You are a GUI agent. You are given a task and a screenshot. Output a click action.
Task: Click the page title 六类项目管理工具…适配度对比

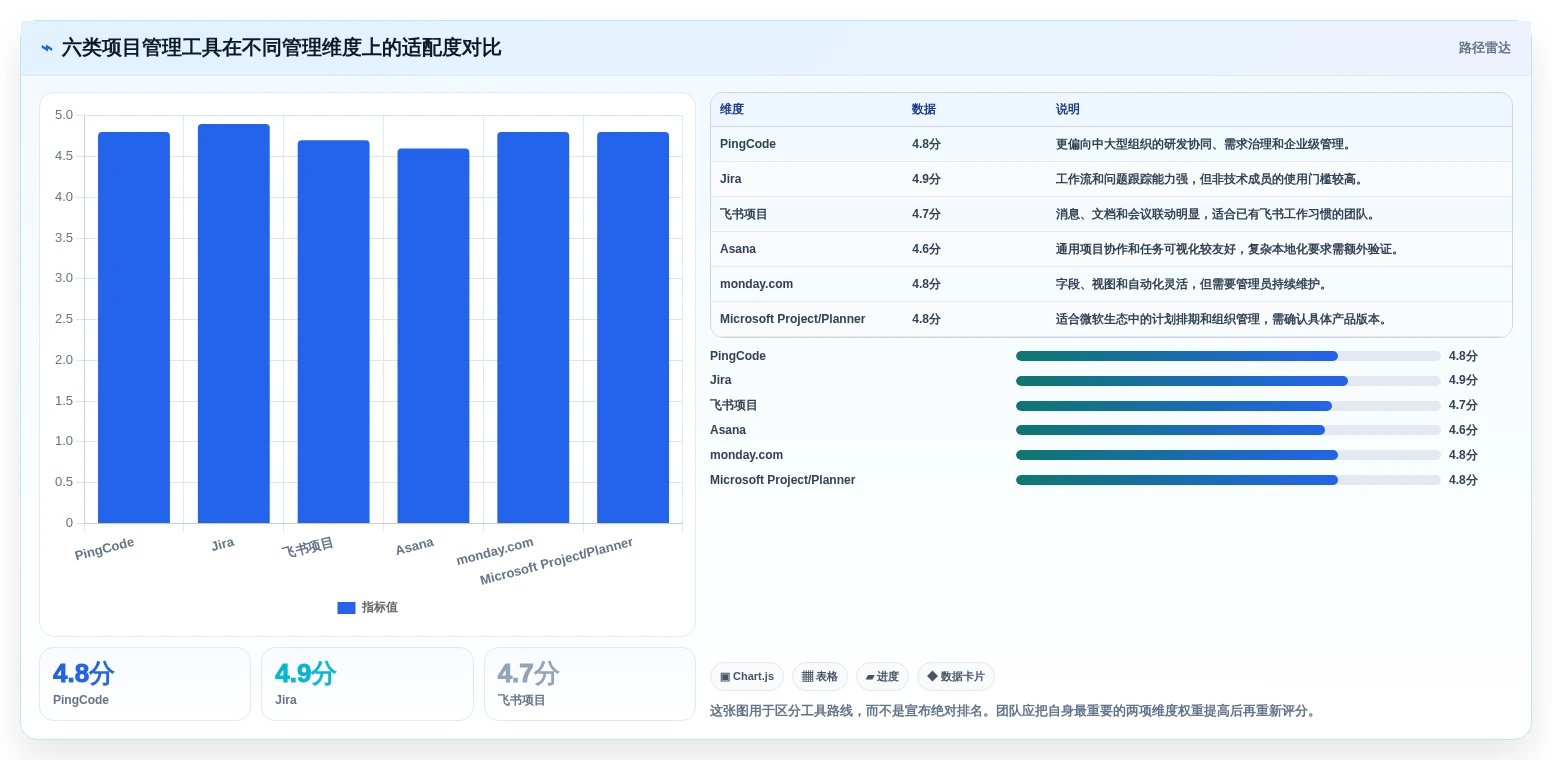coord(281,48)
